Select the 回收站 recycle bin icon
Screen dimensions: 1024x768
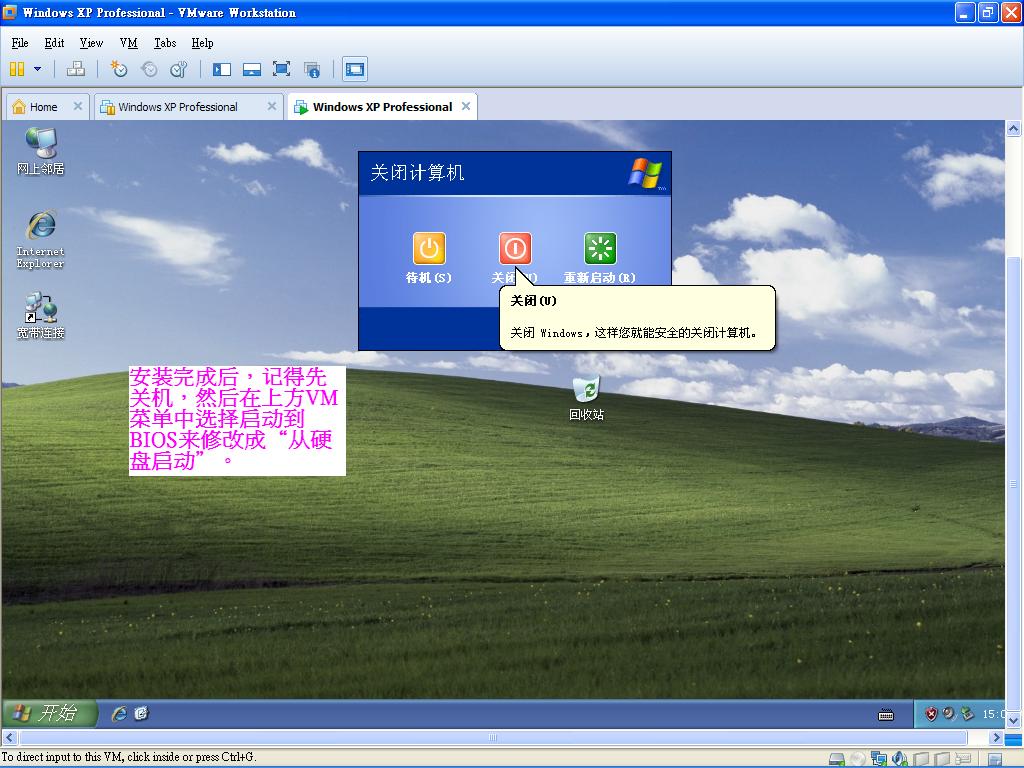click(586, 398)
